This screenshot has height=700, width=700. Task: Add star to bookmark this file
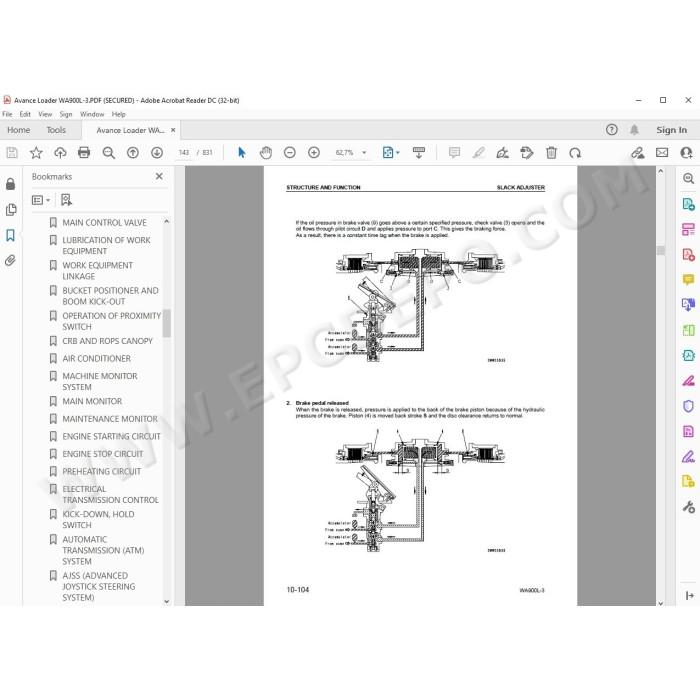(36, 153)
